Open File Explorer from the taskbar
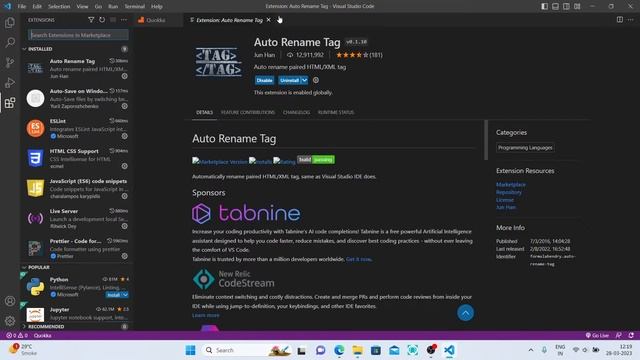 358,350
